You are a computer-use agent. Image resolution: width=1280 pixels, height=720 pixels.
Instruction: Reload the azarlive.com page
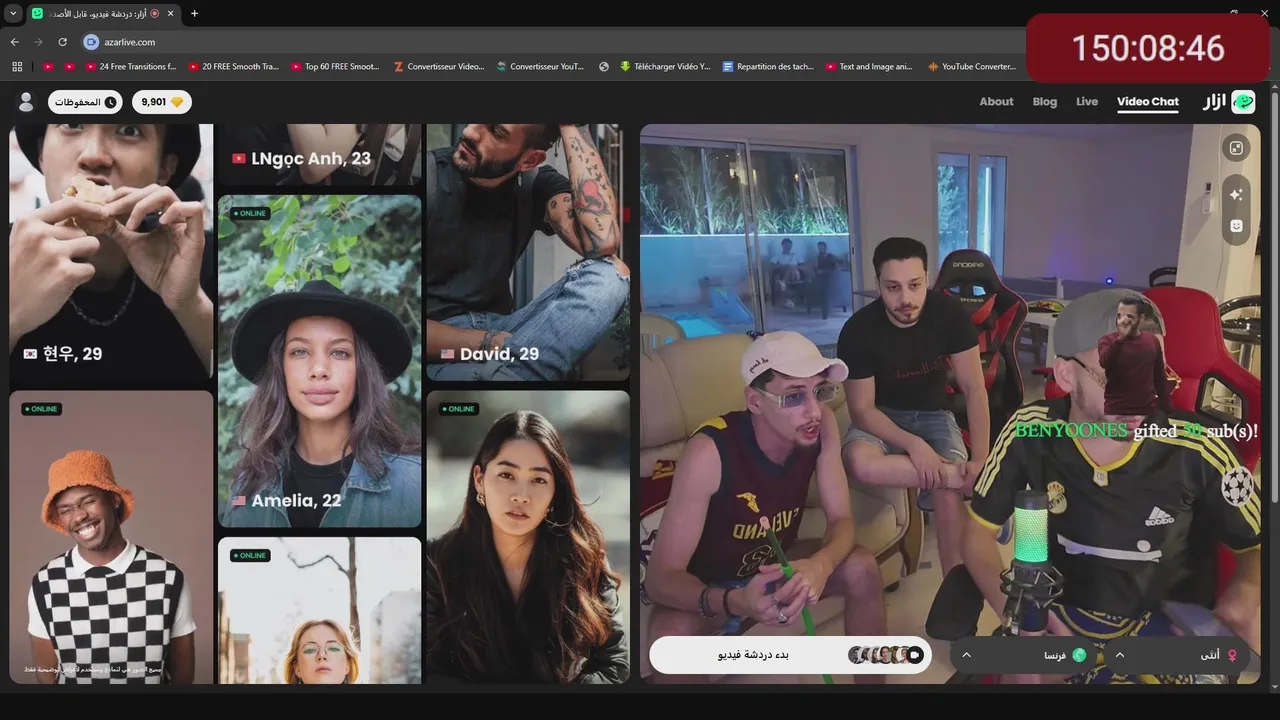tap(62, 42)
